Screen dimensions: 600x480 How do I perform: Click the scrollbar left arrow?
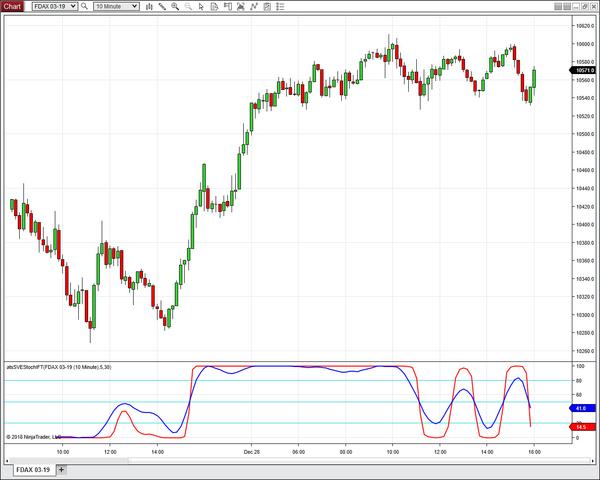coord(7,460)
